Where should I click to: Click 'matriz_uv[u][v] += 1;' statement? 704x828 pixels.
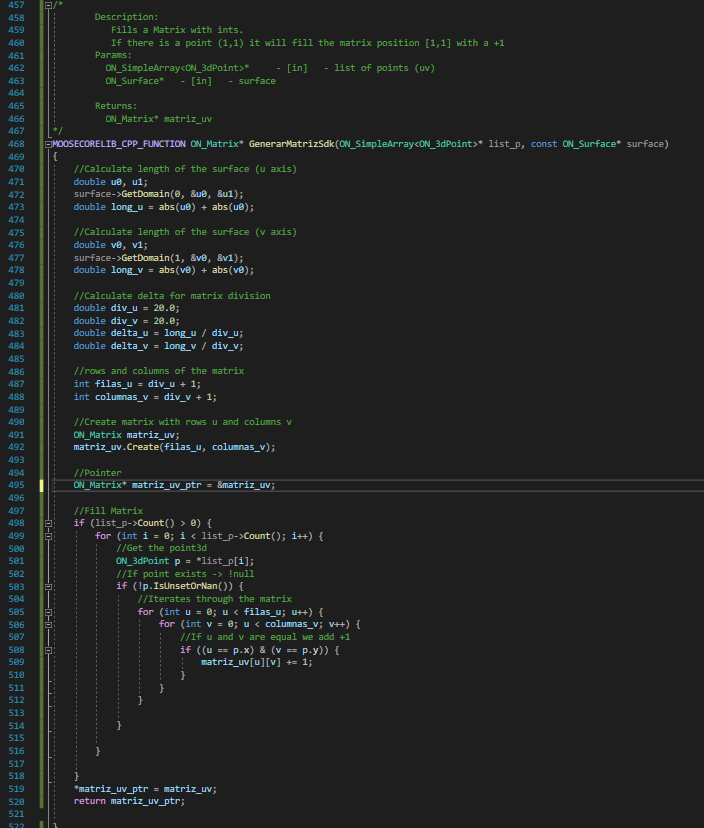click(257, 662)
